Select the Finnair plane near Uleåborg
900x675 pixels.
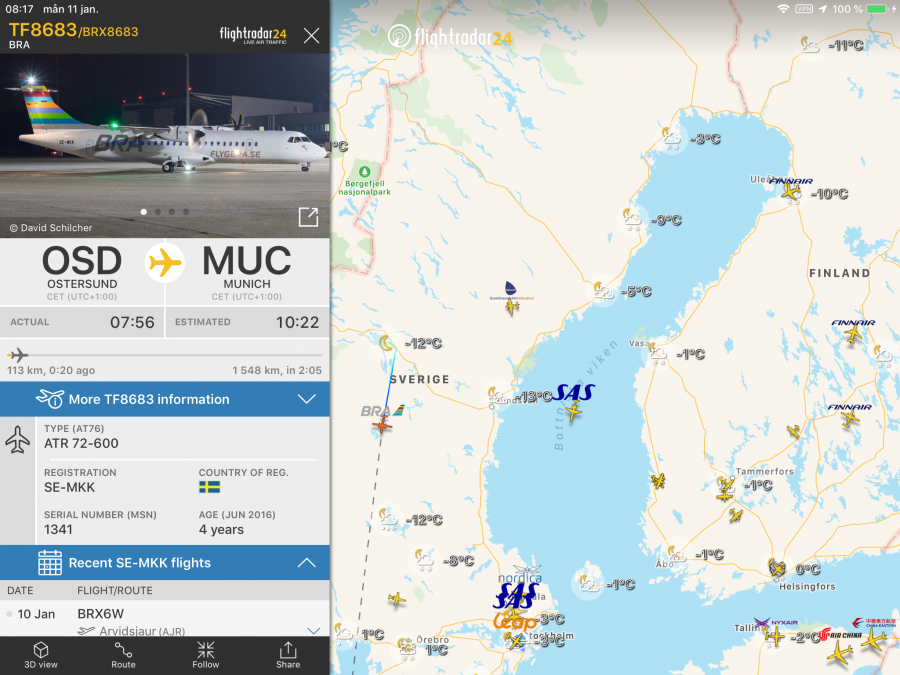point(791,192)
